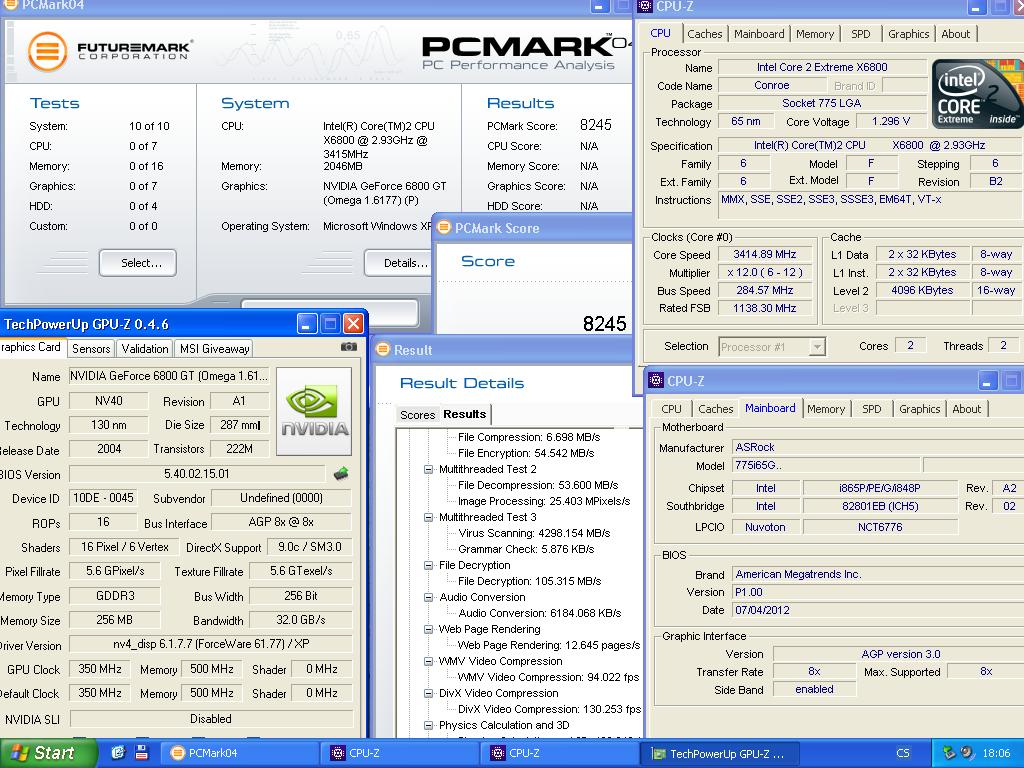Click the Grammar Check 5.876 KB/s row
Screen dimensions: 1024x768
coord(526,549)
